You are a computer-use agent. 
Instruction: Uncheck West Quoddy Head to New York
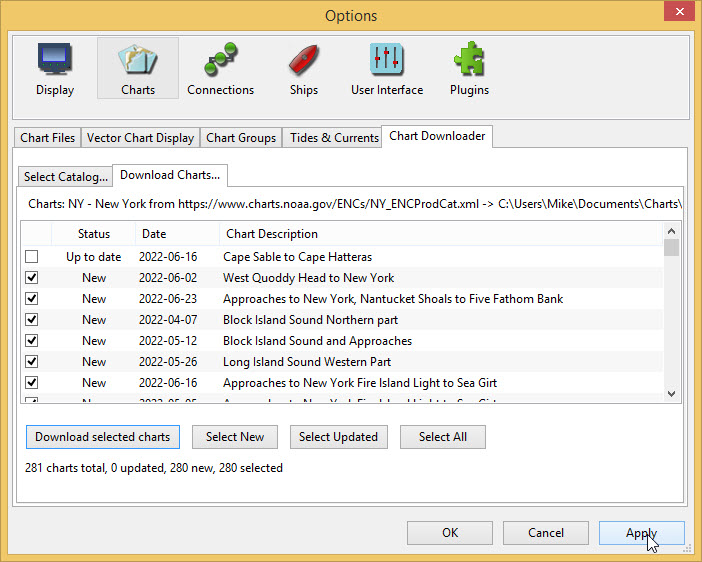click(32, 278)
